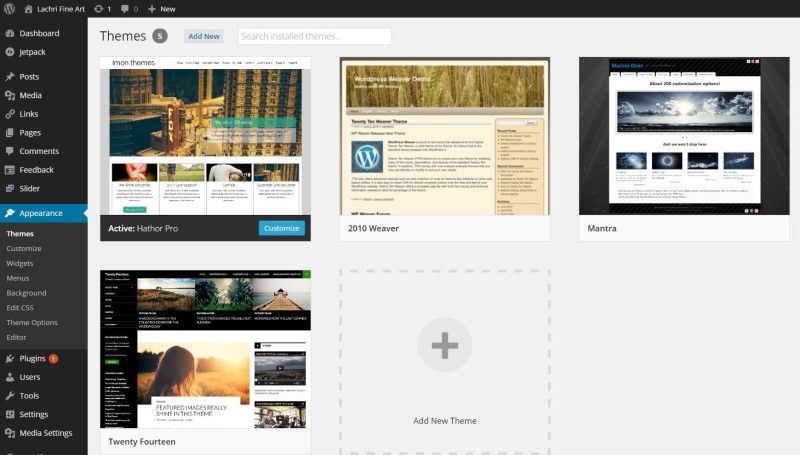Open Background under Appearance
This screenshot has height=455, width=800.
(x=27, y=293)
